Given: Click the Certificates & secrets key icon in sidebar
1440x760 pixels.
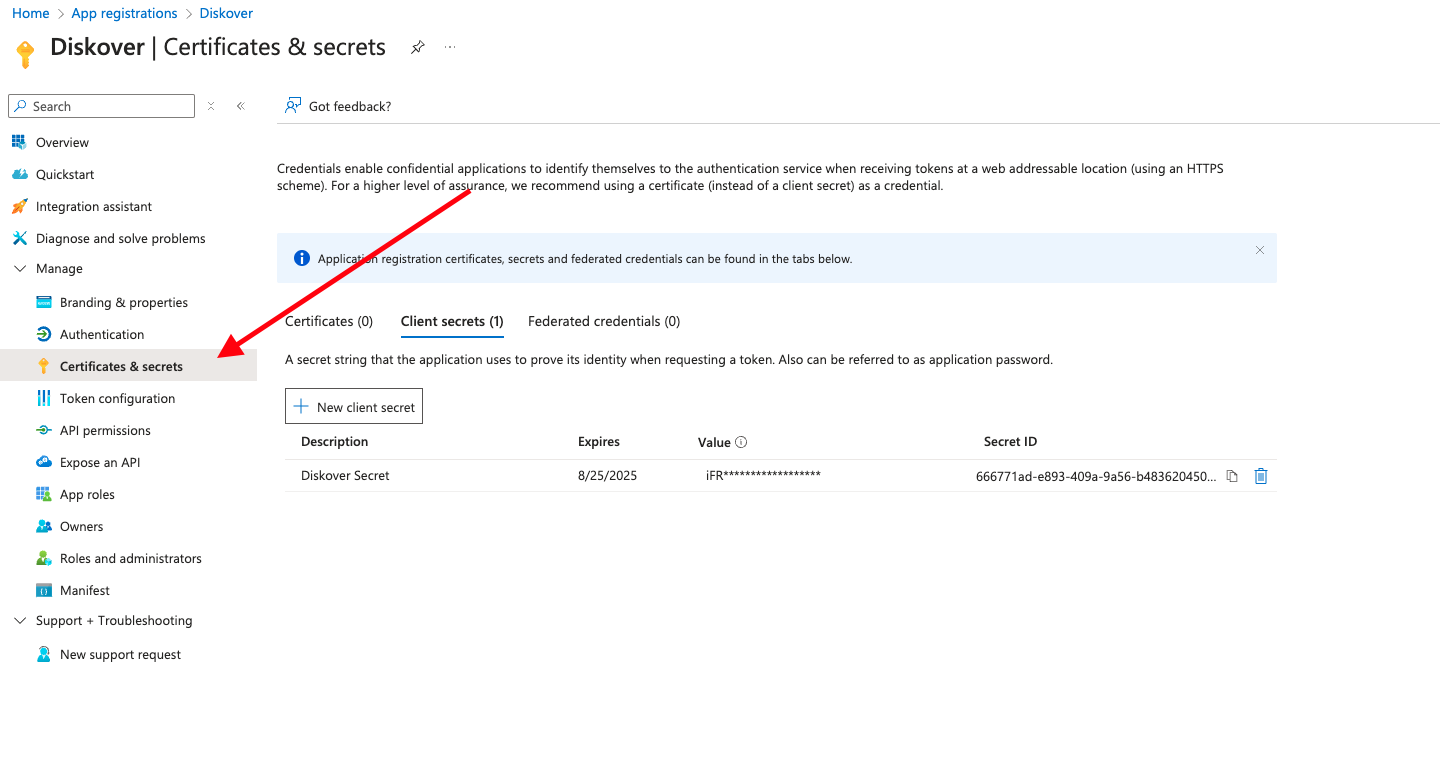Looking at the screenshot, I should 43,366.
